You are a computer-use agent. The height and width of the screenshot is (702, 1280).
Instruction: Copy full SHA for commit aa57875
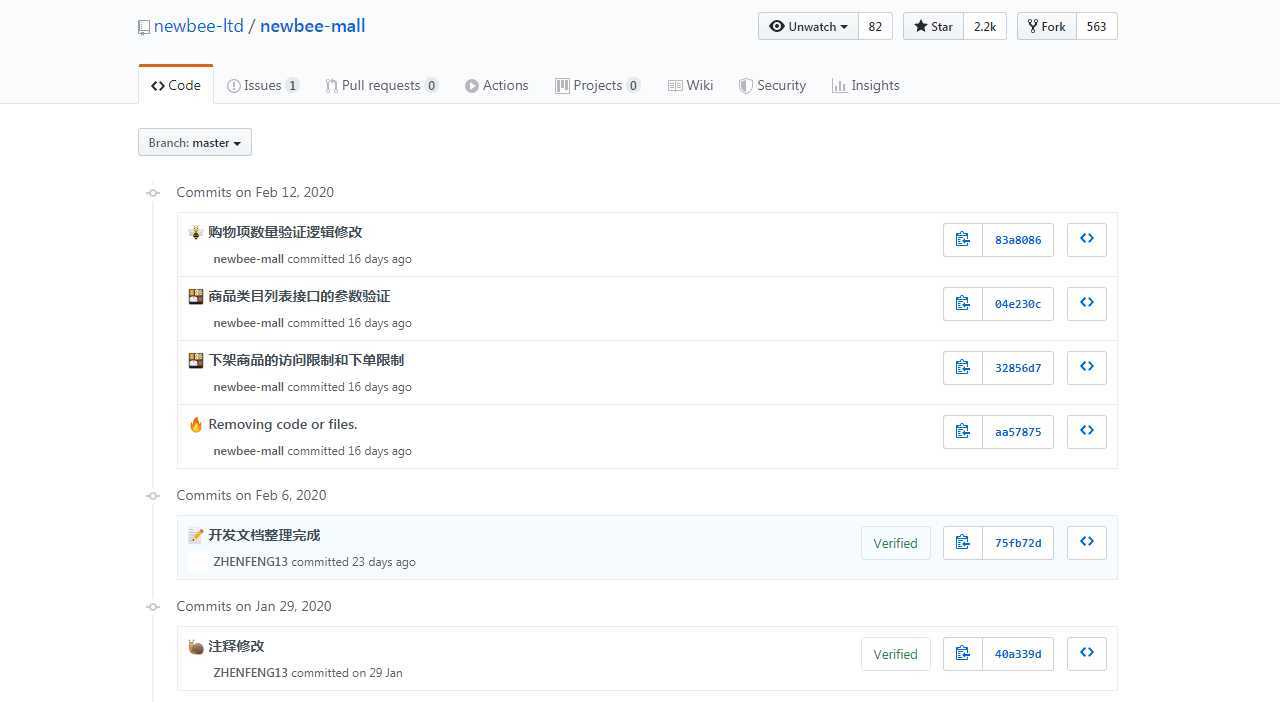click(963, 432)
